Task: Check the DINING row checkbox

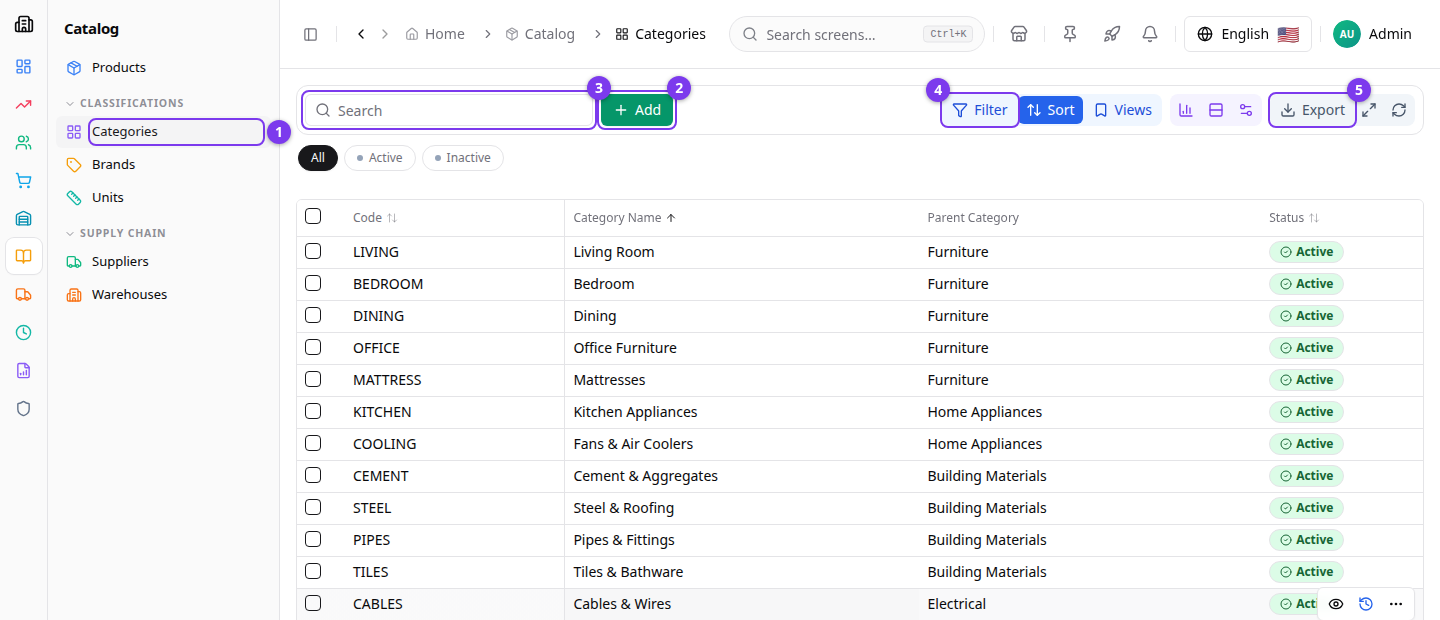Action: [313, 315]
